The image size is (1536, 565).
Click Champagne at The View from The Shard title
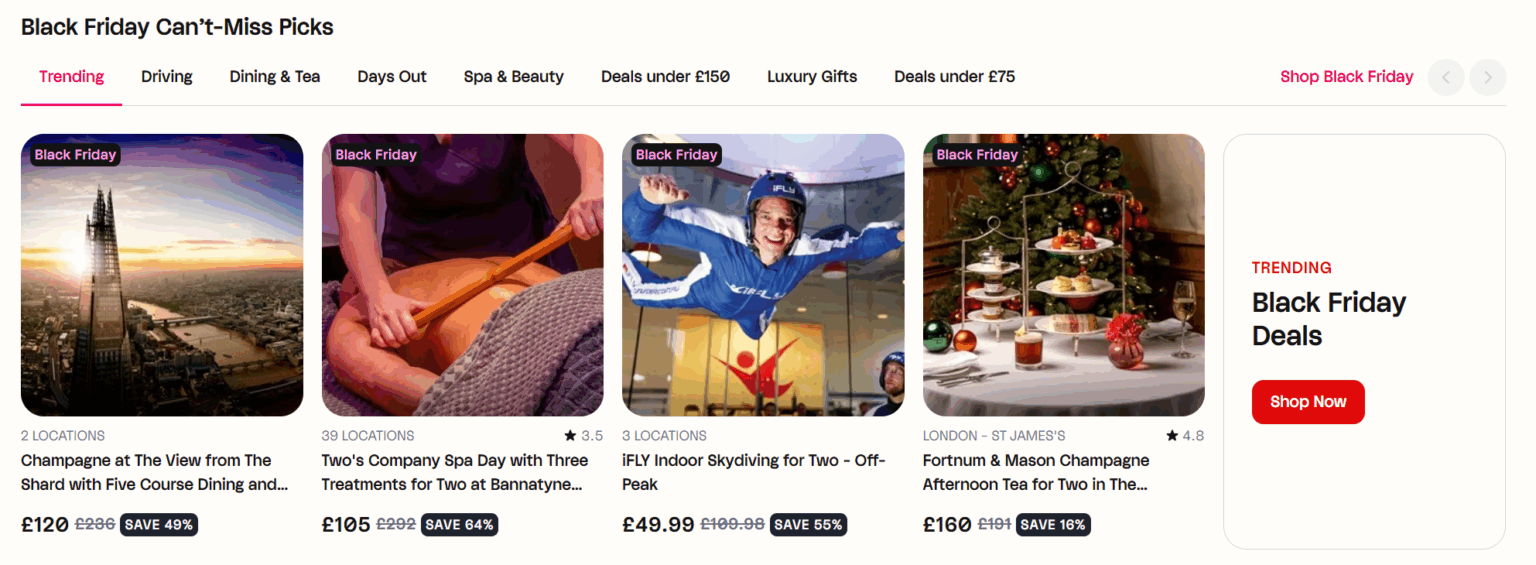pos(154,472)
